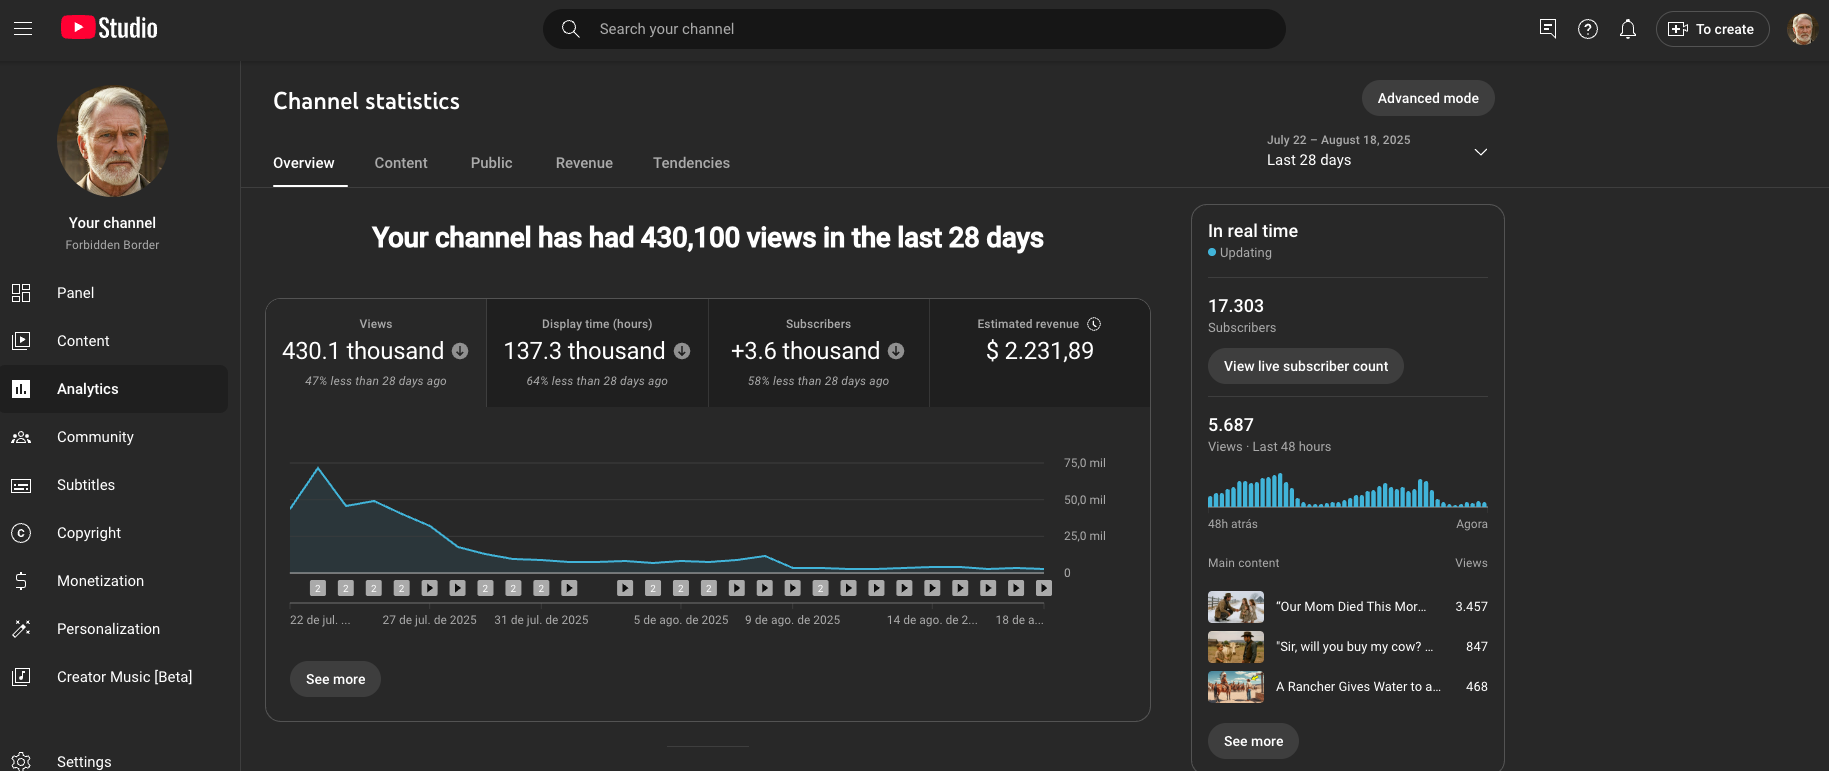Go to Copyright section in sidebar
The image size is (1829, 771).
click(x=88, y=533)
